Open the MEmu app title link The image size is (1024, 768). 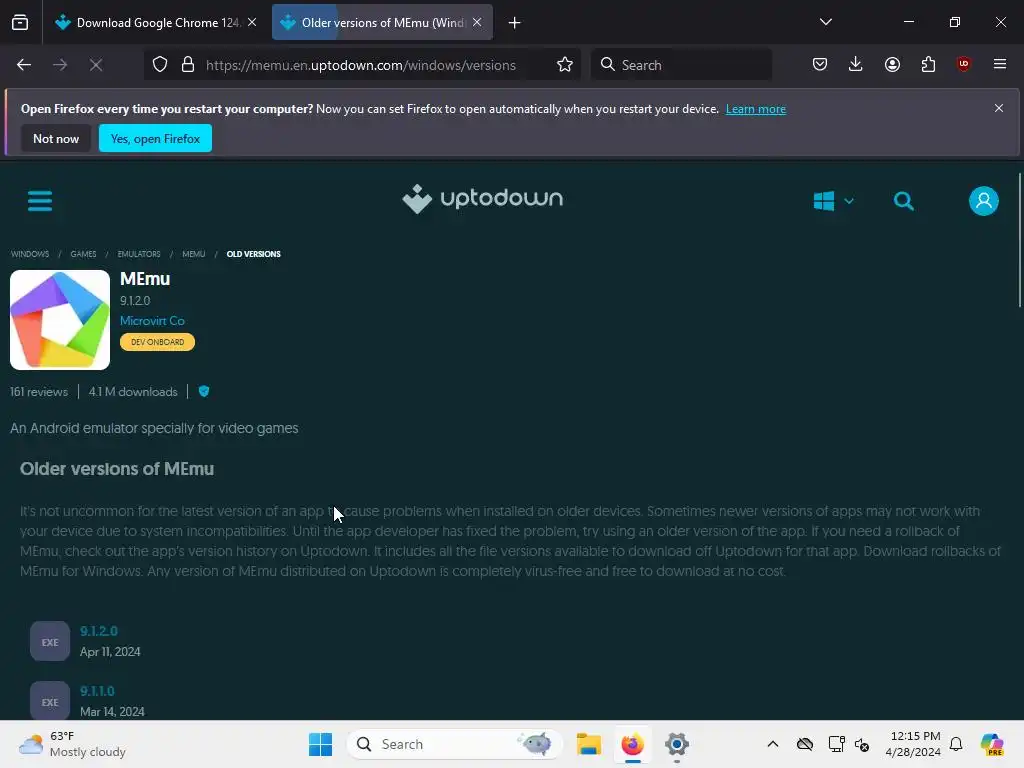[145, 279]
